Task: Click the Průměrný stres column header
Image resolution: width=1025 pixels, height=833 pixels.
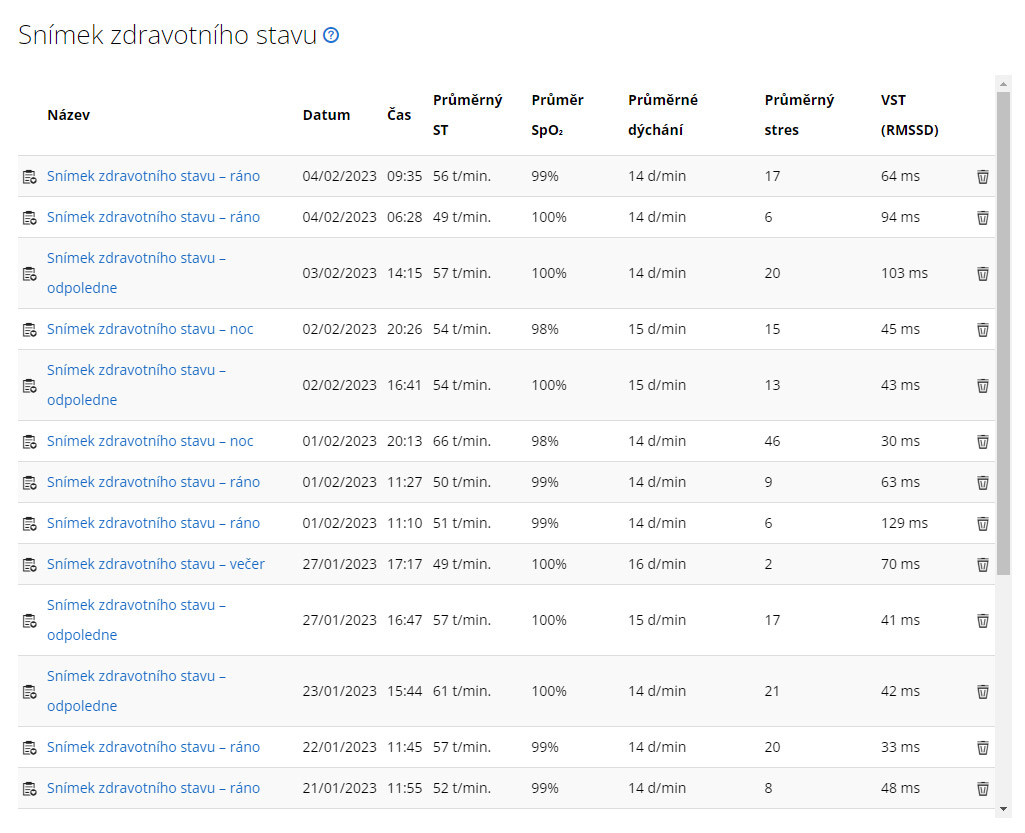Action: [799, 115]
